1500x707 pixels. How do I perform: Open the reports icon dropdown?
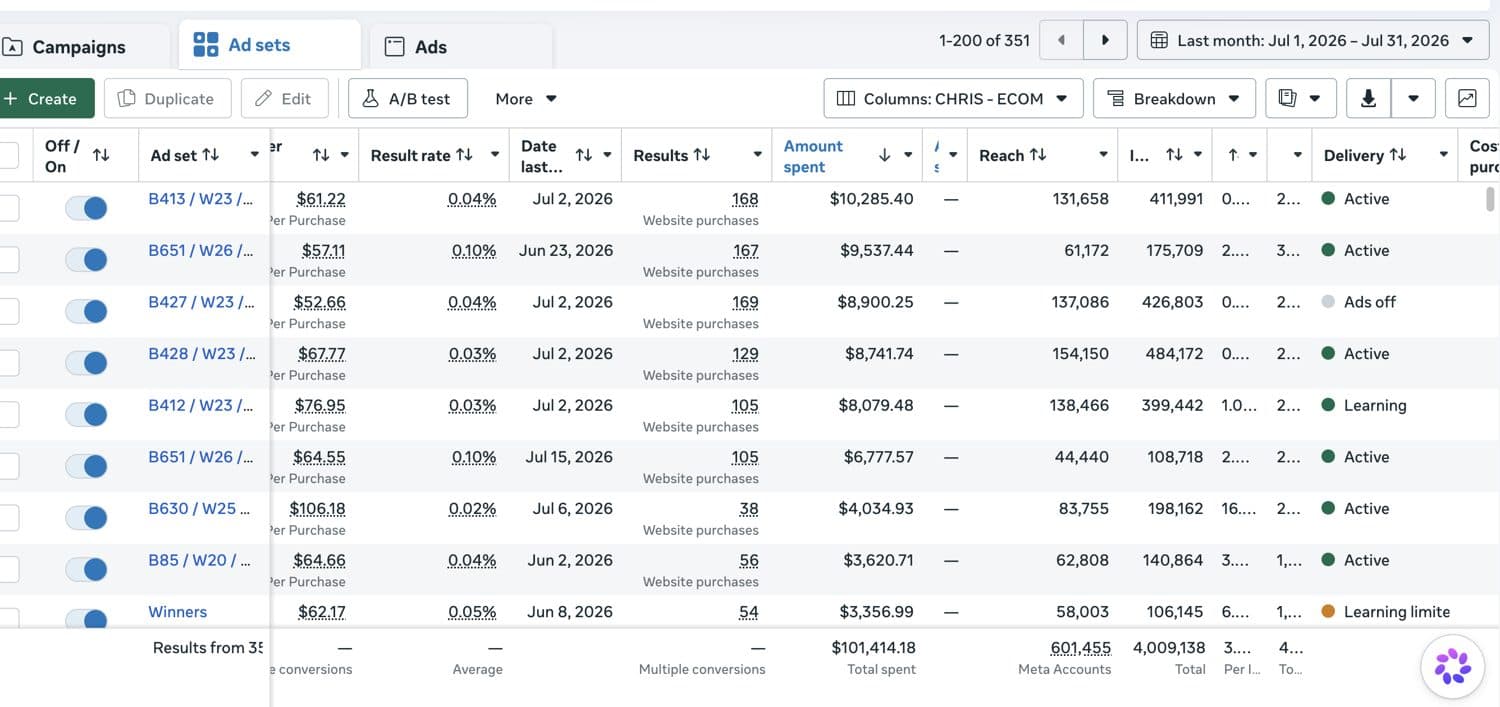[1299, 98]
